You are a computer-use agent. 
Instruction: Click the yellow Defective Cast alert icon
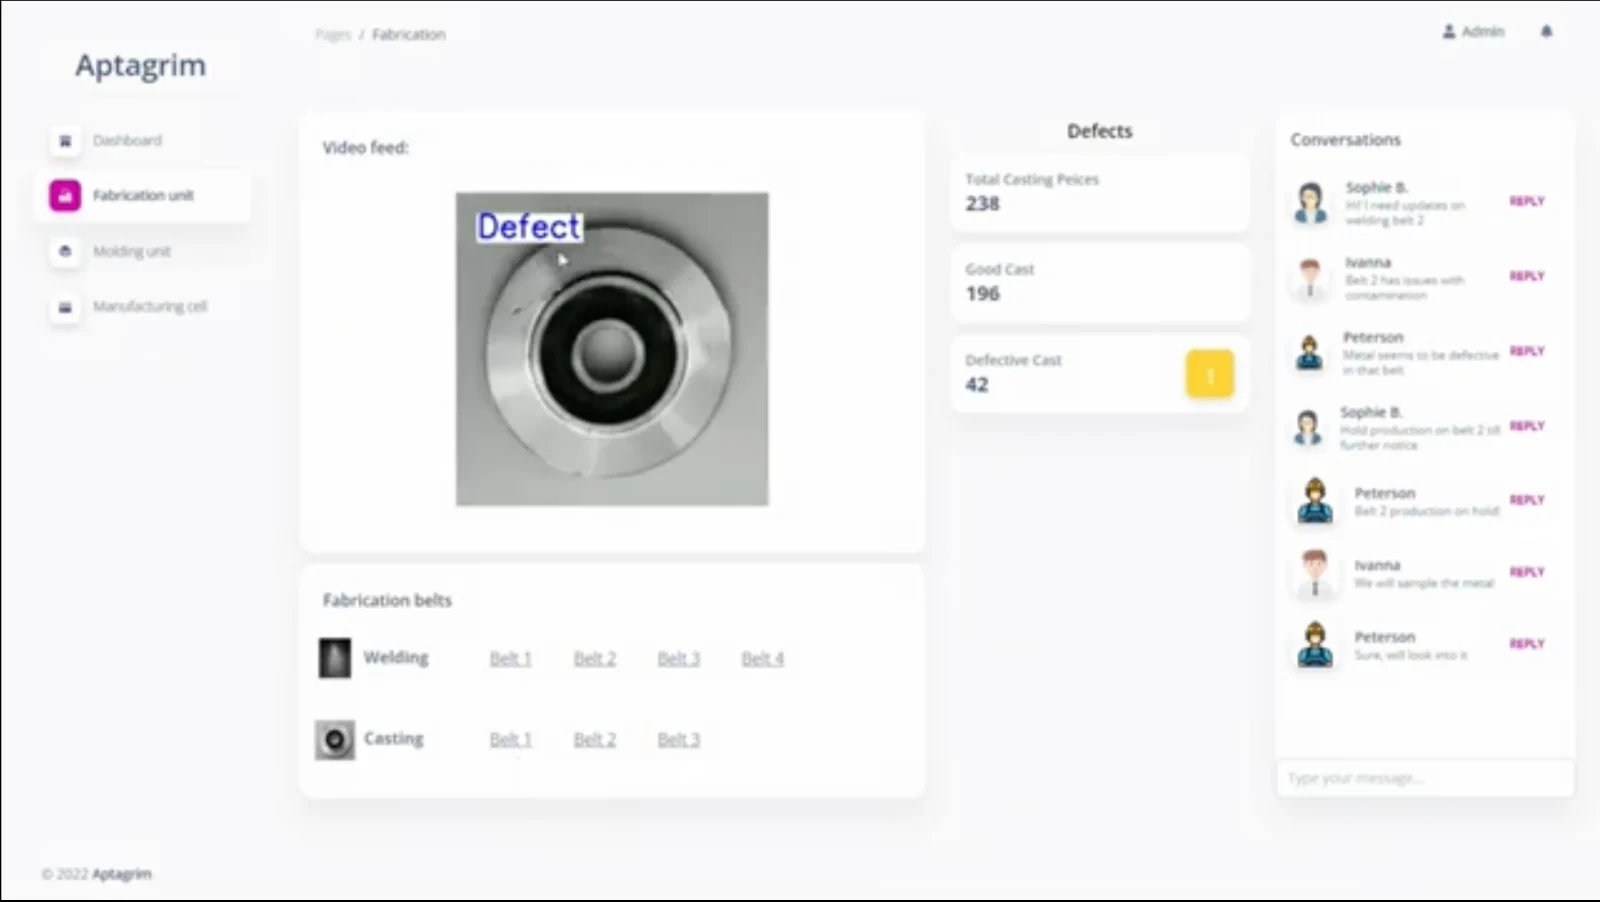coord(1210,374)
